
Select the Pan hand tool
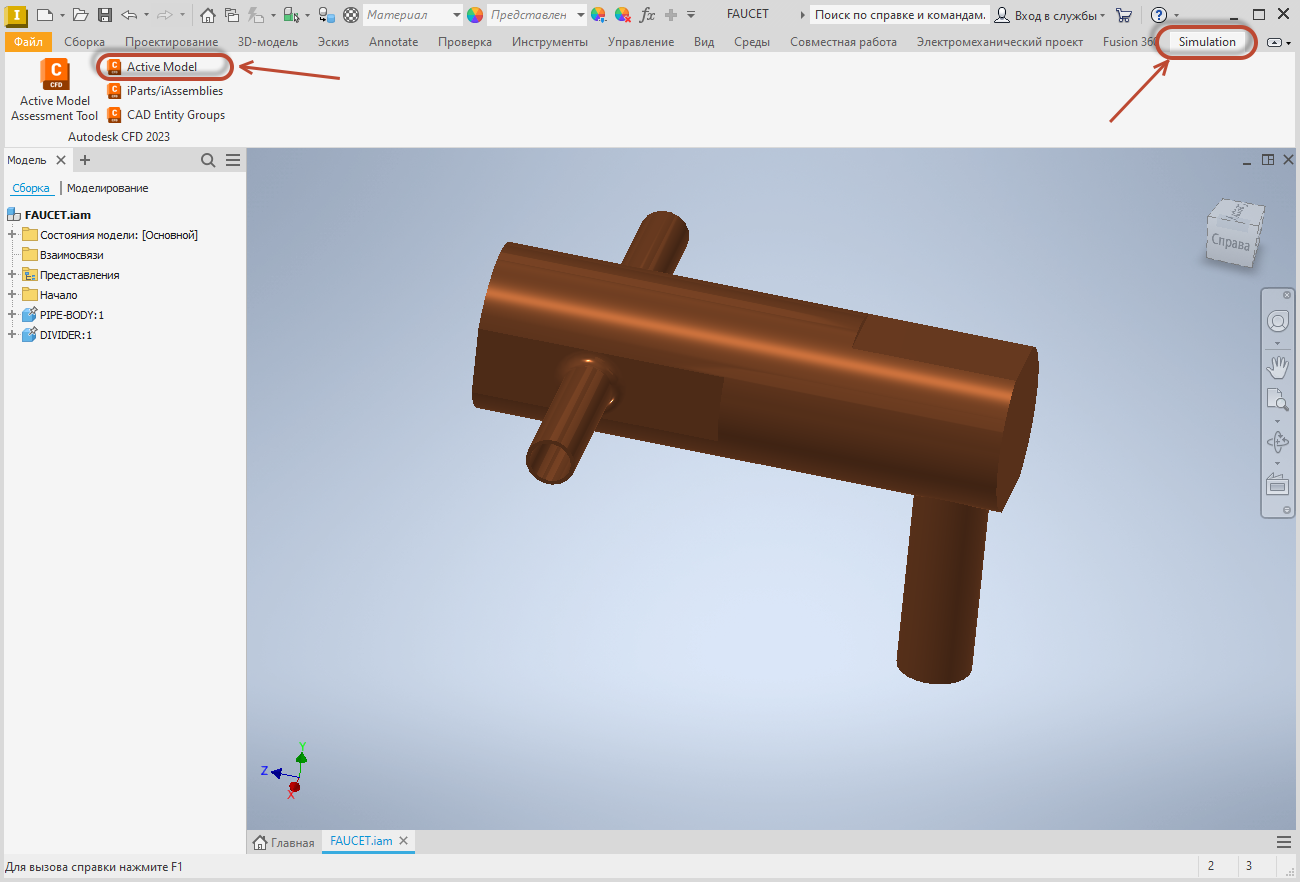pos(1278,367)
